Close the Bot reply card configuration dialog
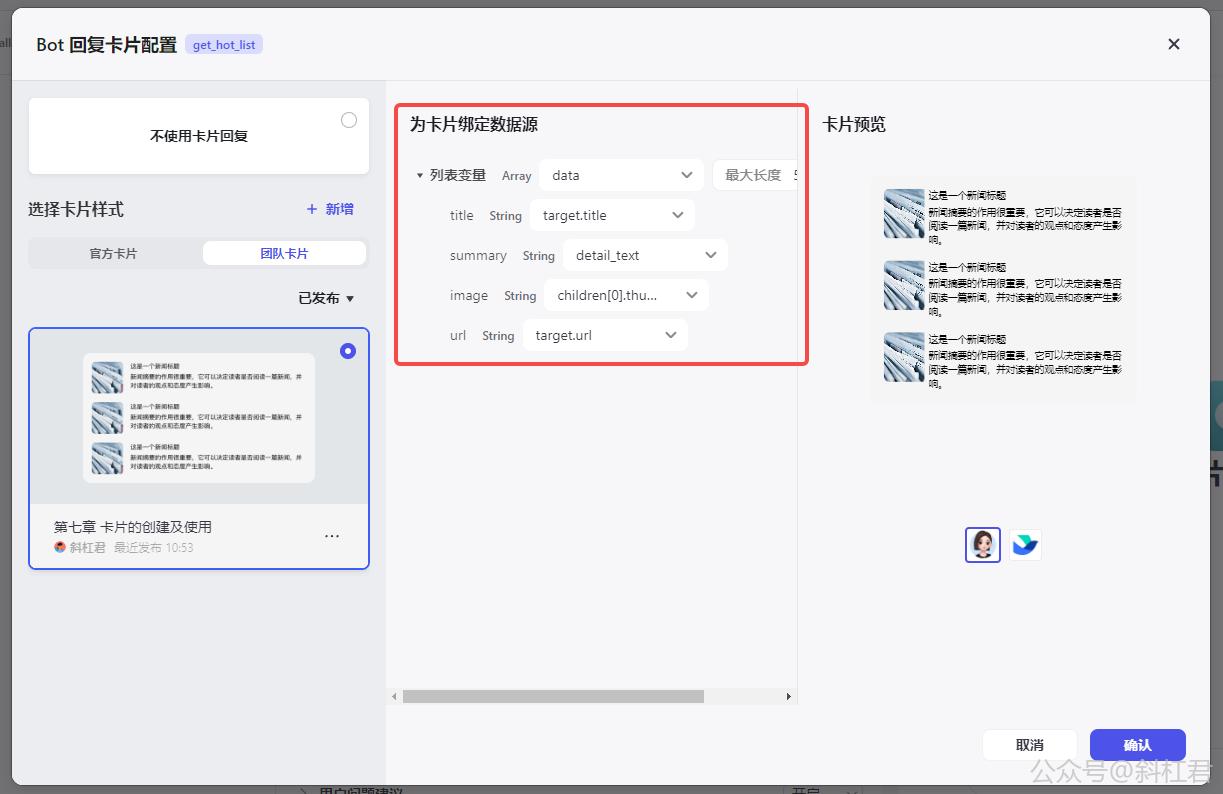Viewport: 1223px width, 794px height. pyautogui.click(x=1174, y=44)
